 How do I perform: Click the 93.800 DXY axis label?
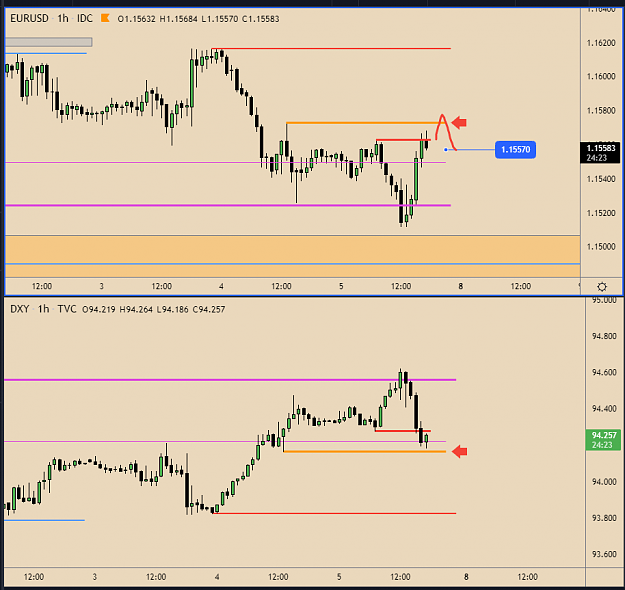(604, 518)
